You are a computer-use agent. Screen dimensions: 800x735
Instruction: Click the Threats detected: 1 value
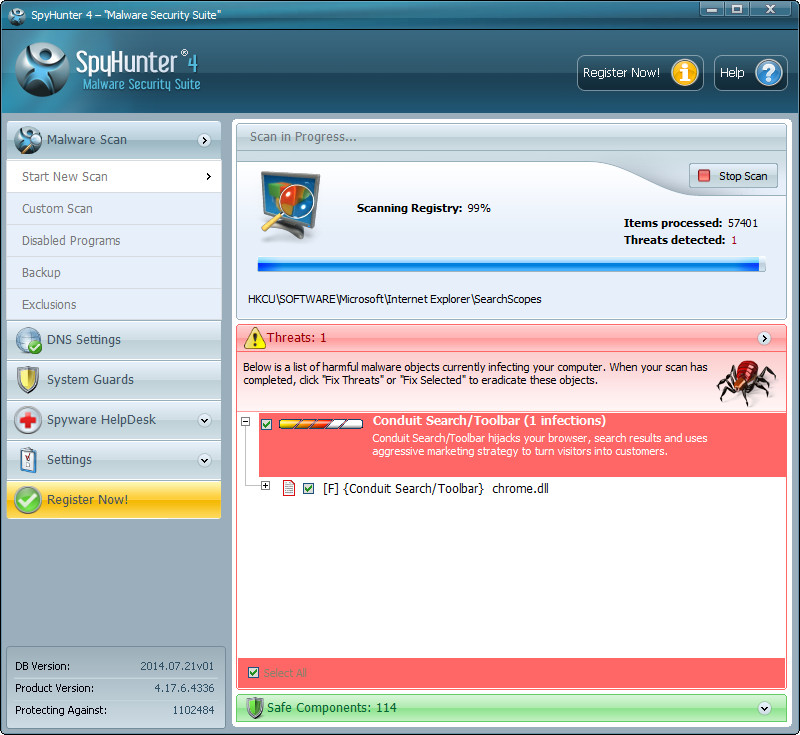tap(734, 240)
